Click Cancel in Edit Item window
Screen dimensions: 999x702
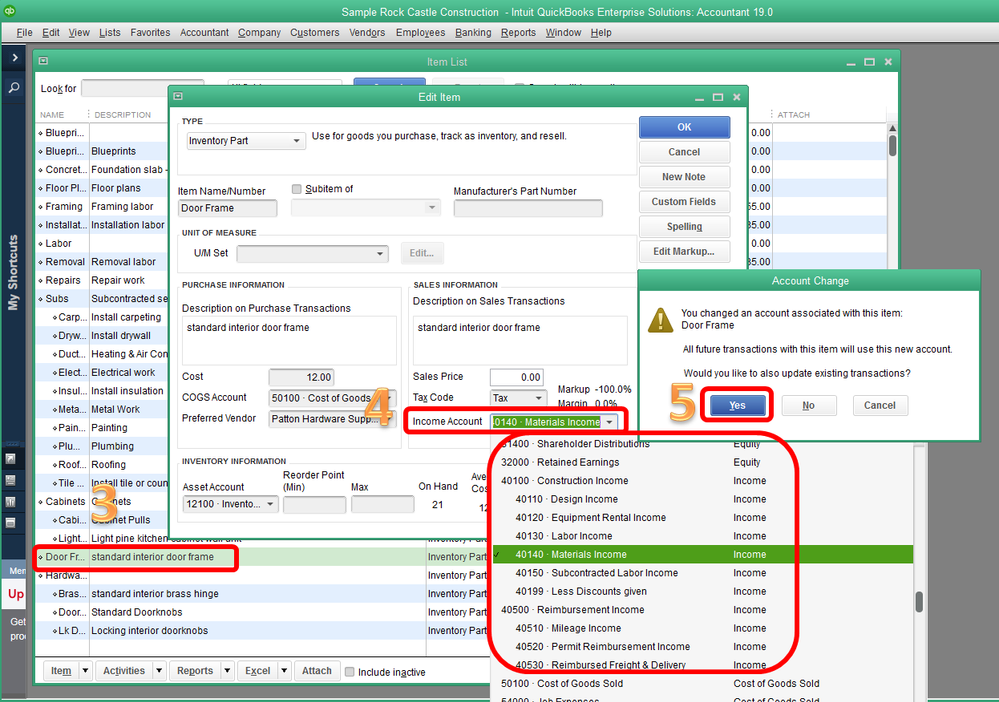coord(684,152)
